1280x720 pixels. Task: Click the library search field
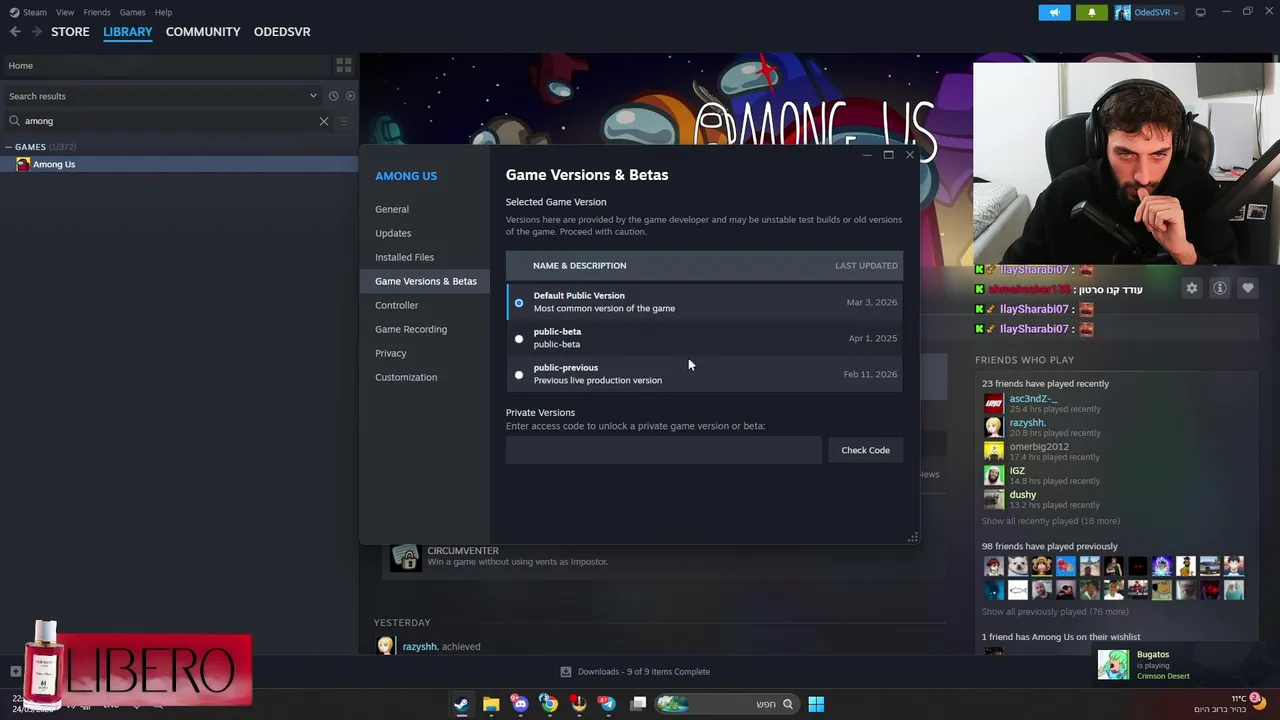click(x=165, y=121)
